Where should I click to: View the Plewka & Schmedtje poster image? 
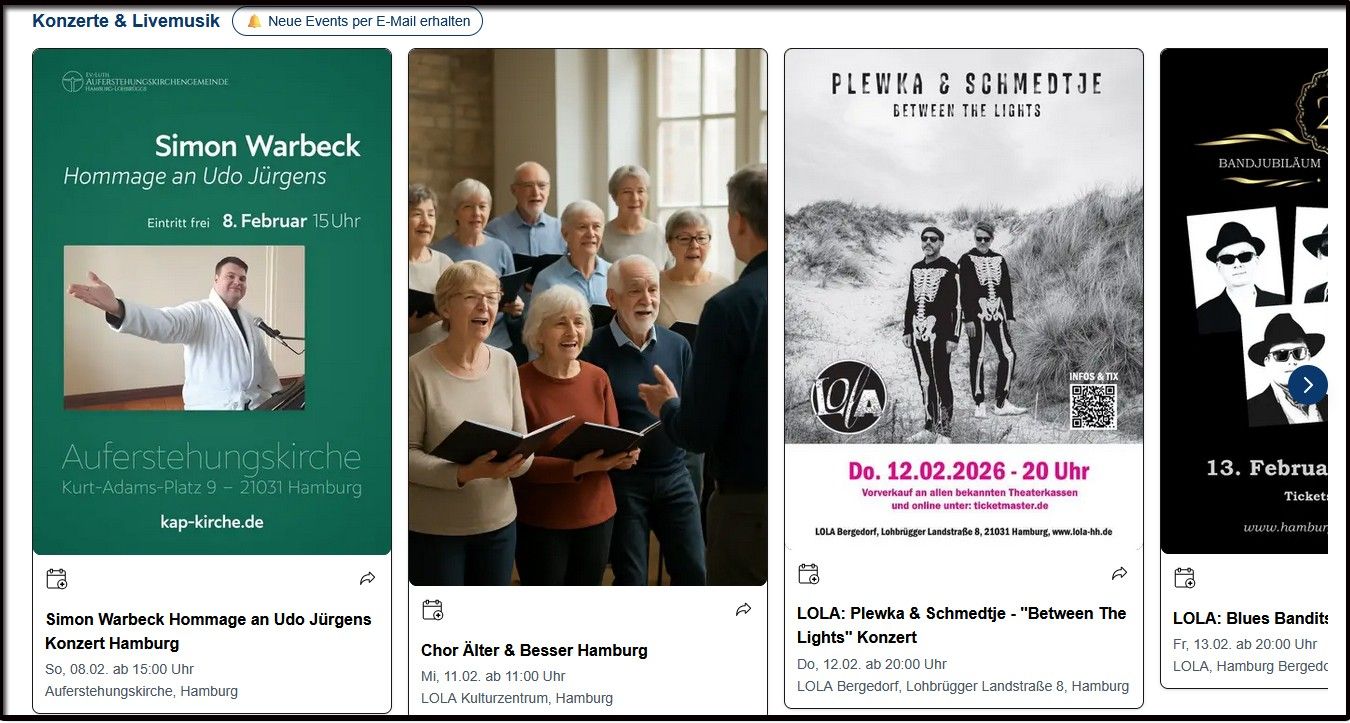[x=964, y=300]
